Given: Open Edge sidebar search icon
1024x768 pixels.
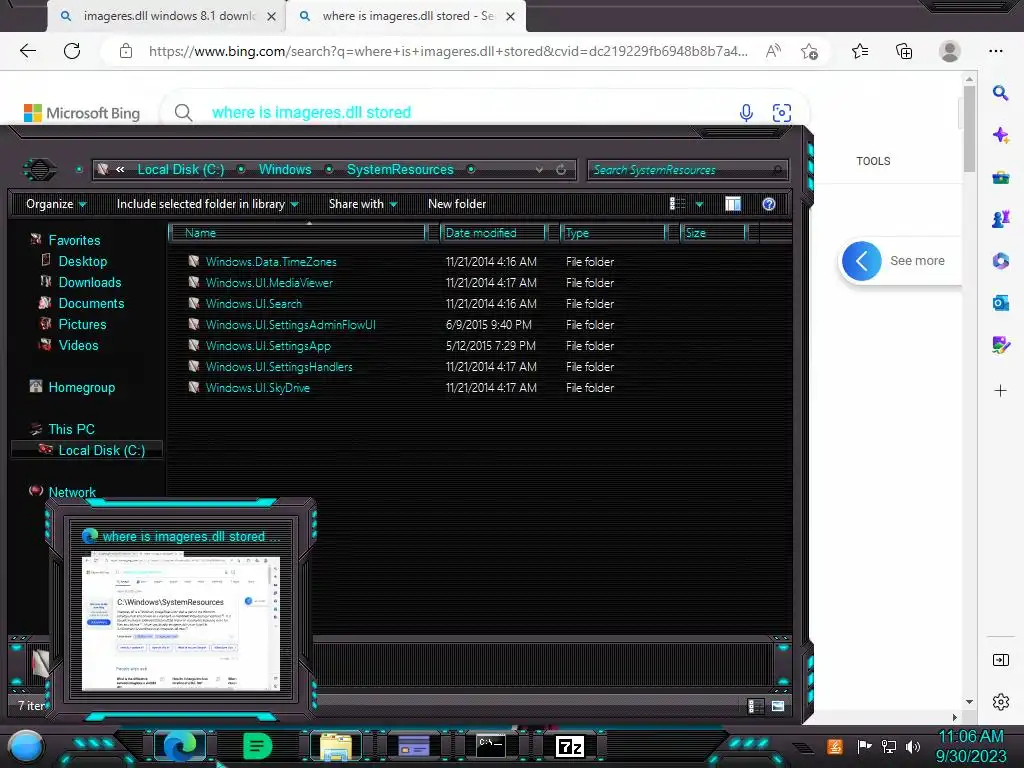Looking at the screenshot, I should [x=1000, y=93].
